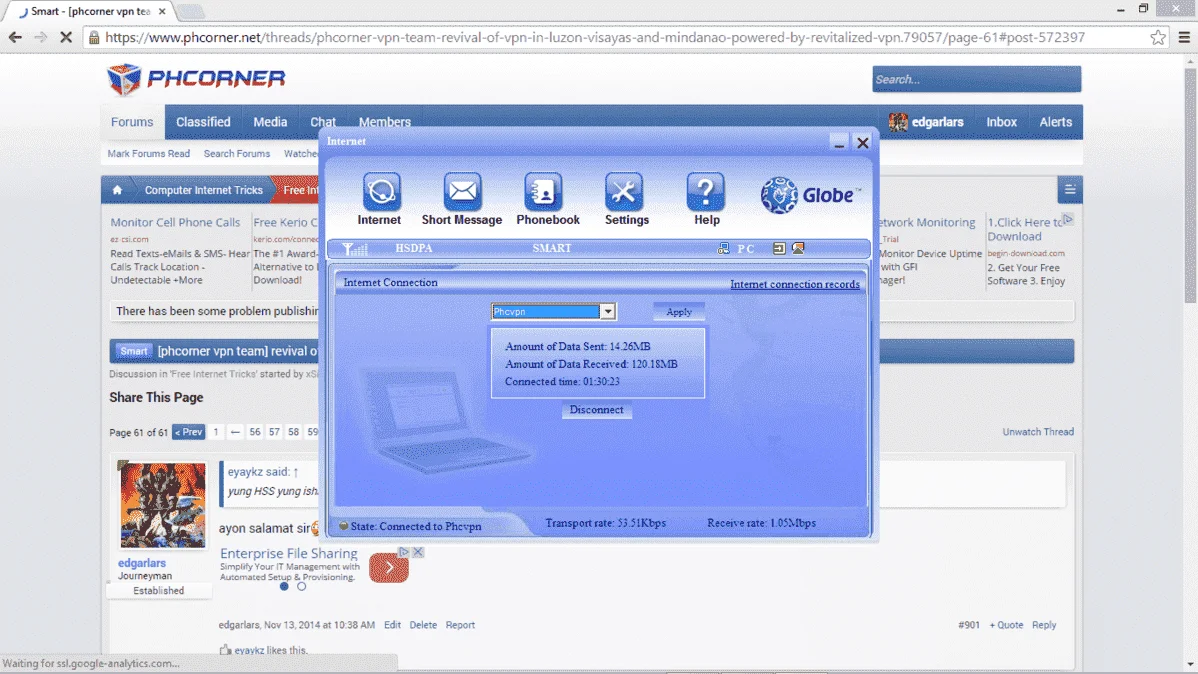
Task: Minimize the Internet dialer window
Action: coord(839,143)
